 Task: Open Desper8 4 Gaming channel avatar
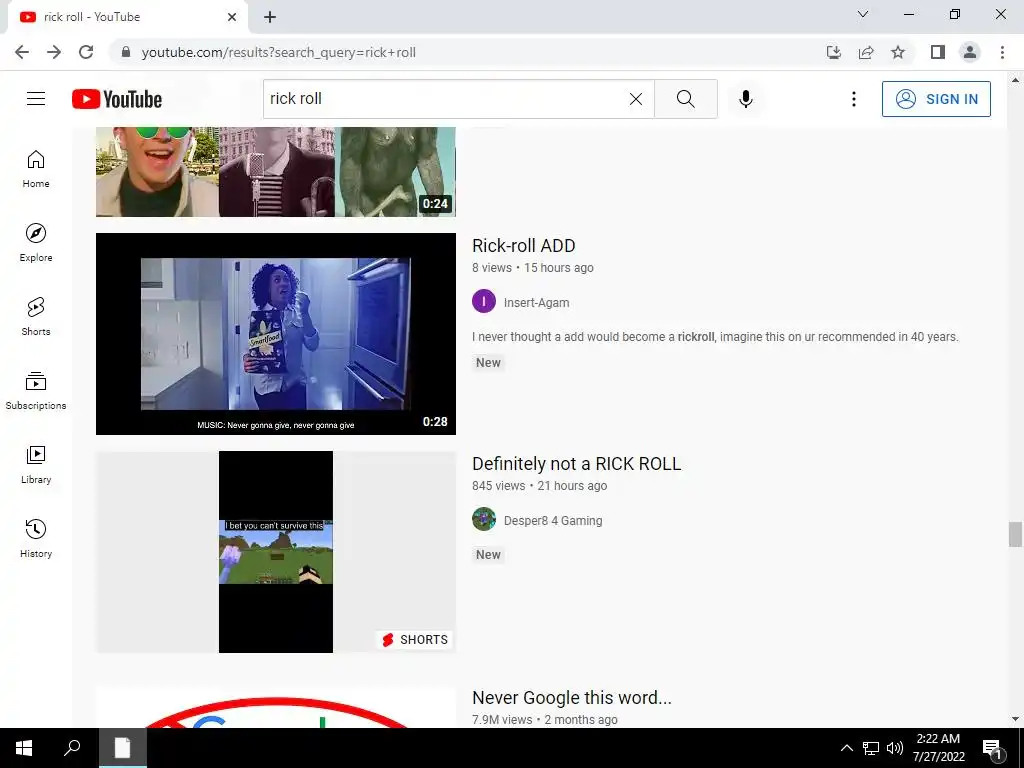point(484,520)
